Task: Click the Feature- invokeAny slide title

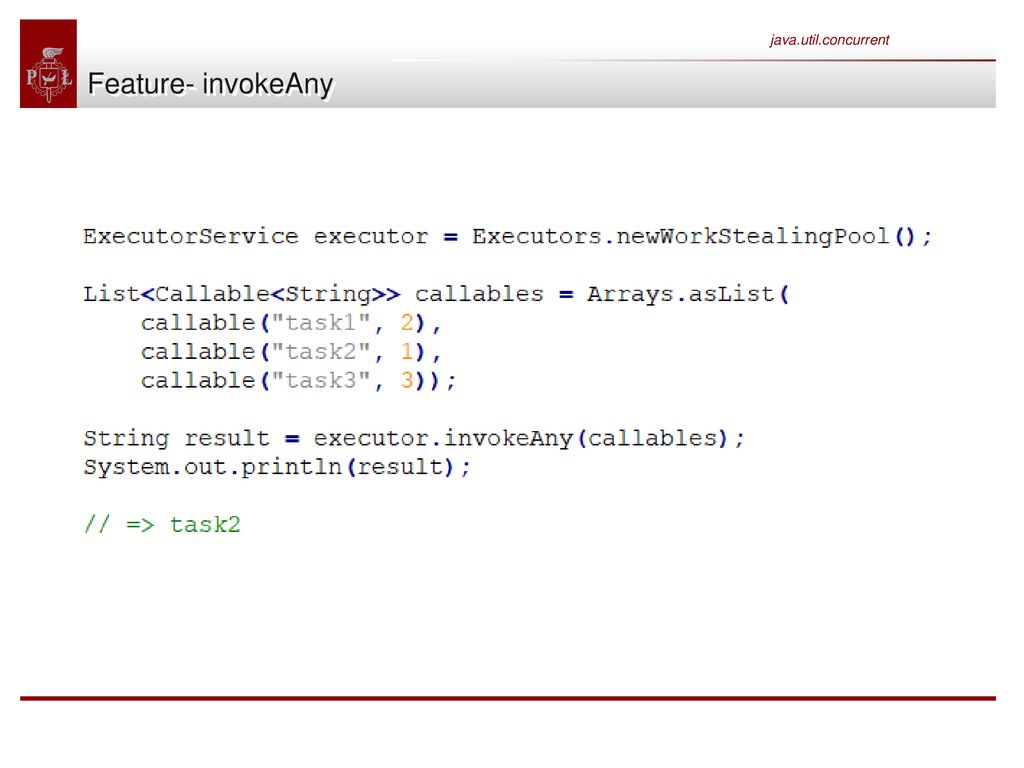Action: (x=210, y=84)
